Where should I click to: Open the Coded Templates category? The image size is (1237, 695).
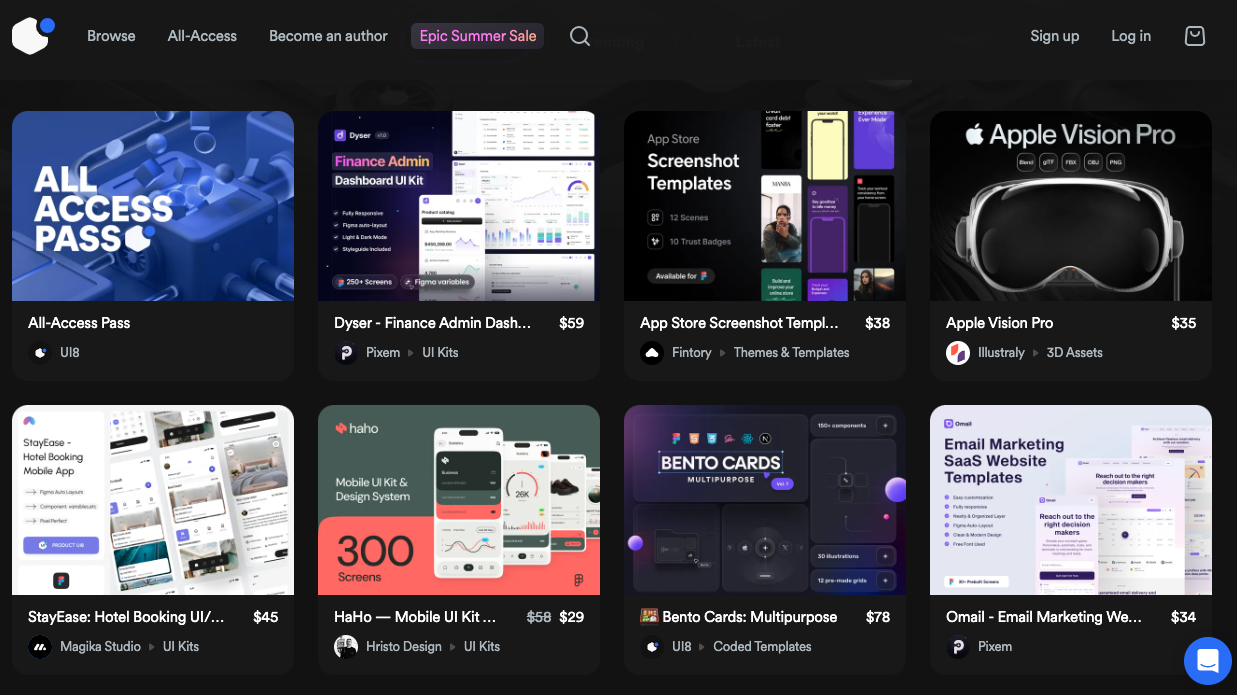[762, 646]
